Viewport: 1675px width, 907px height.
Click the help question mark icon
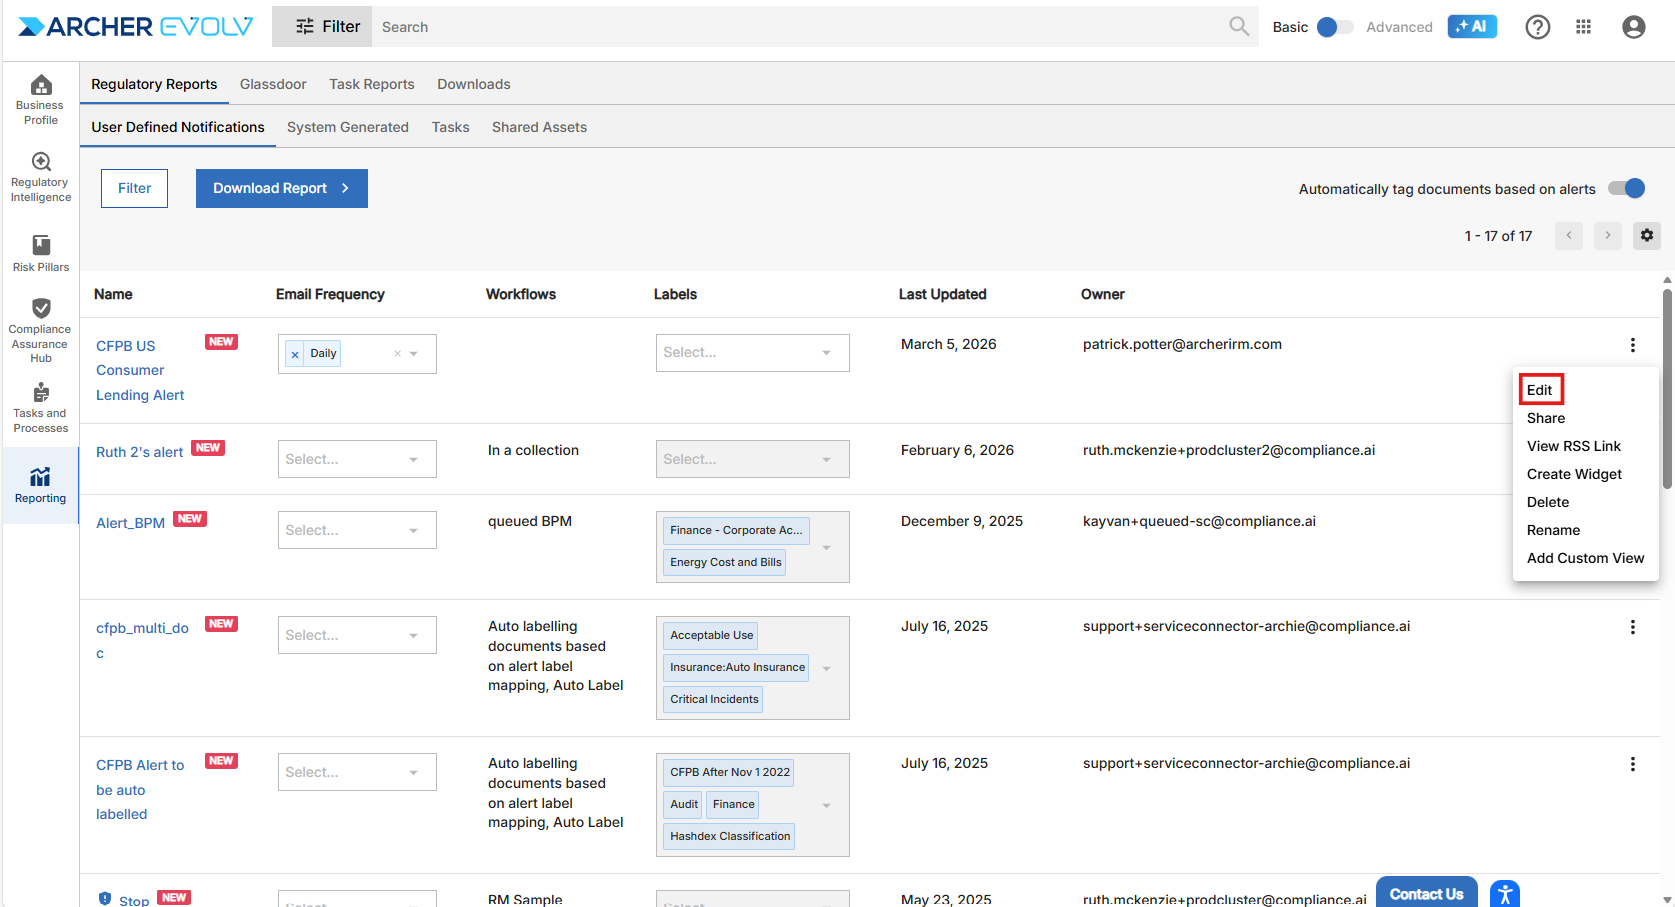(x=1537, y=27)
